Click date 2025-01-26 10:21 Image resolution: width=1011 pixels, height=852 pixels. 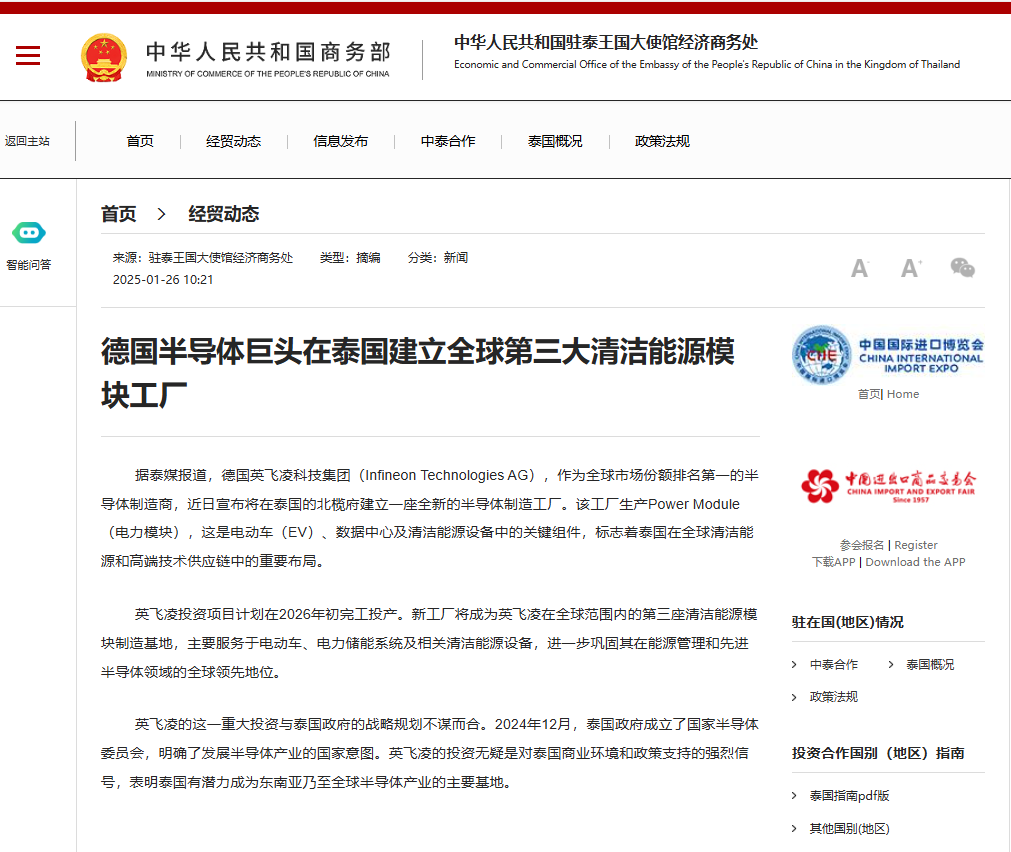point(163,280)
